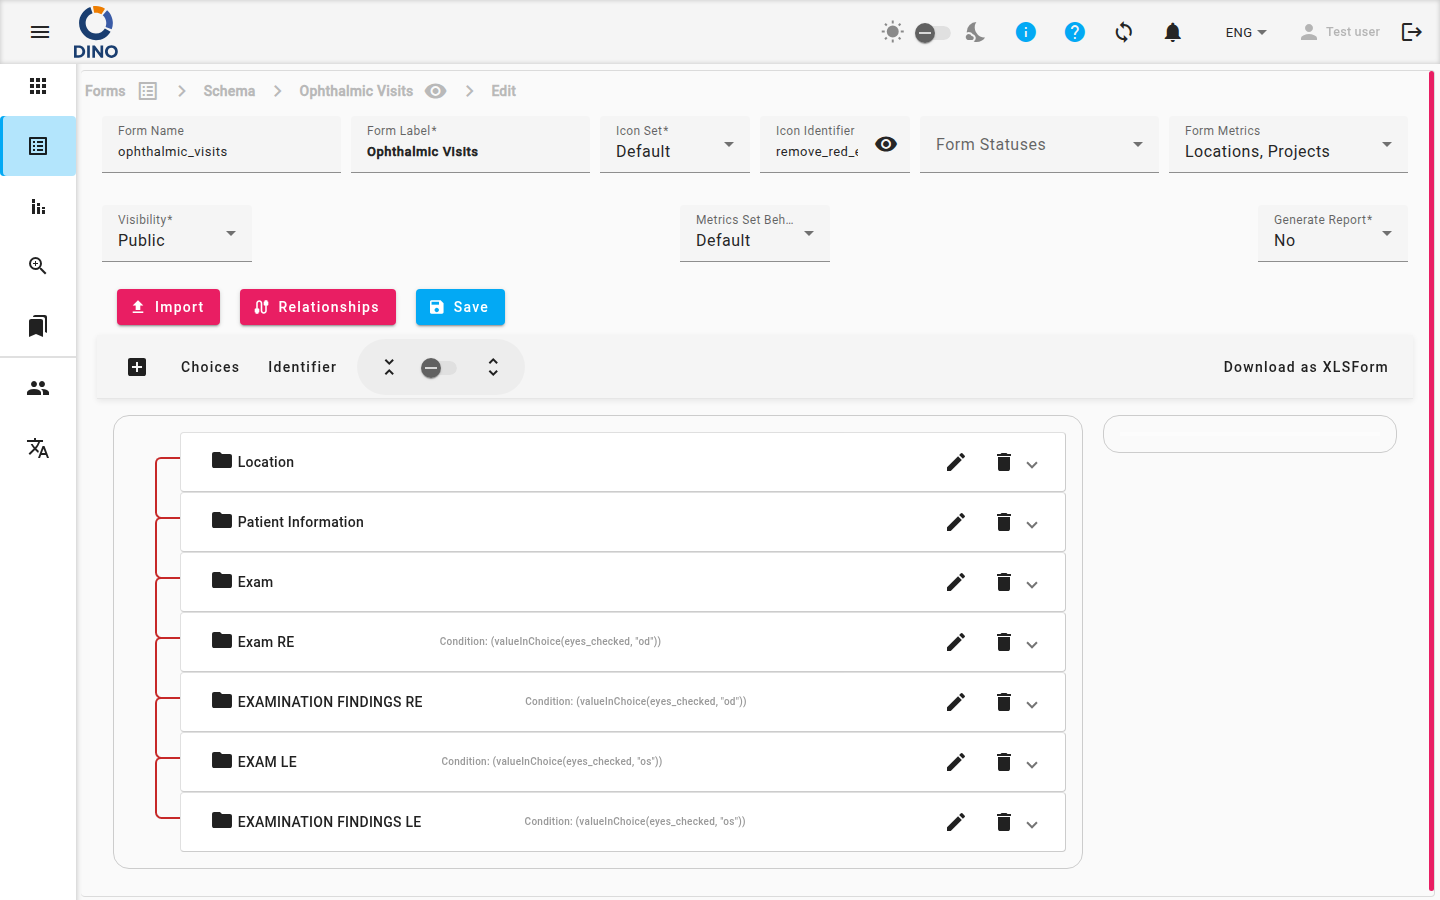The width and height of the screenshot is (1440, 900).
Task: Click the Form Name field
Action: 221,144
